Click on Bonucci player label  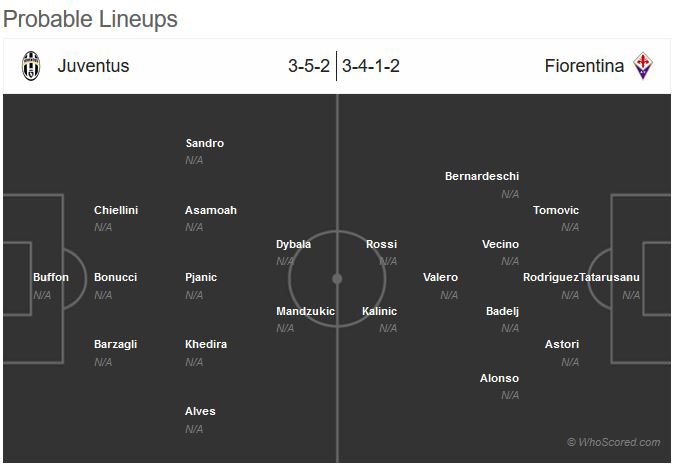pyautogui.click(x=115, y=277)
